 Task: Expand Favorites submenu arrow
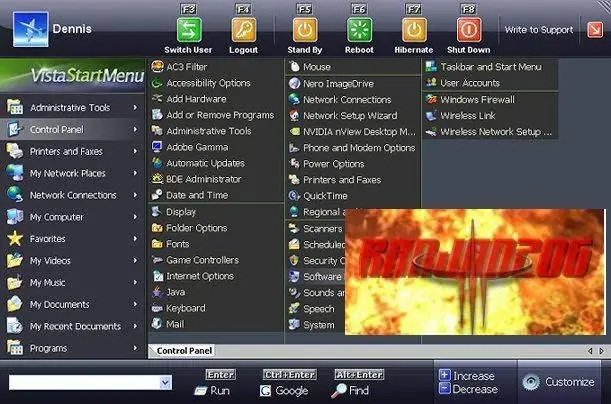[135, 238]
